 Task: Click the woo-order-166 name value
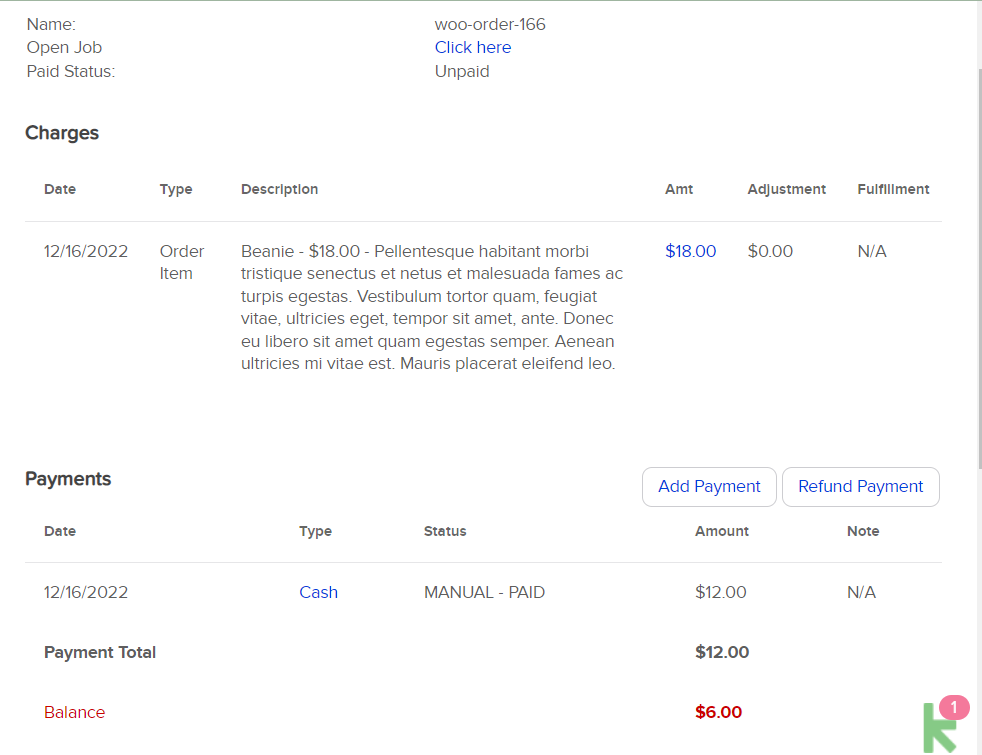[x=490, y=24]
